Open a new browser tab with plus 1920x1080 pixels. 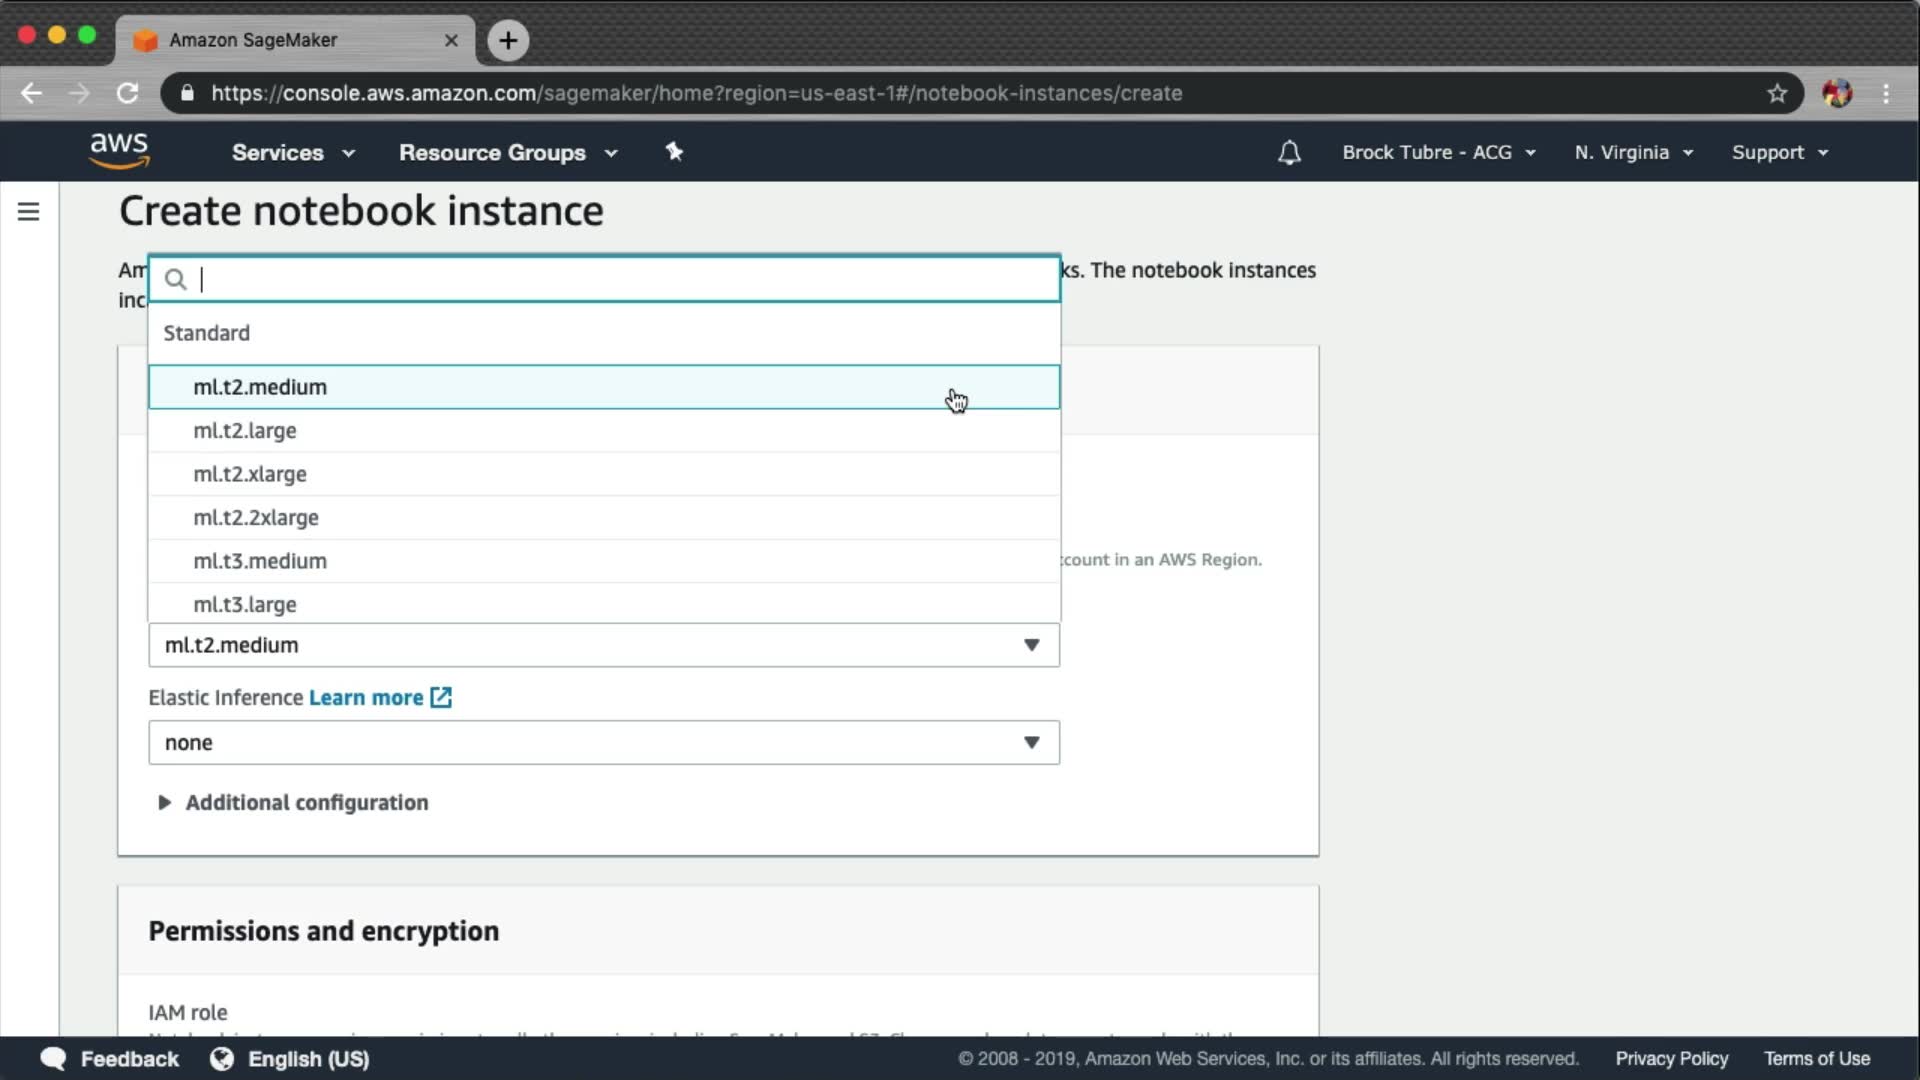point(508,40)
